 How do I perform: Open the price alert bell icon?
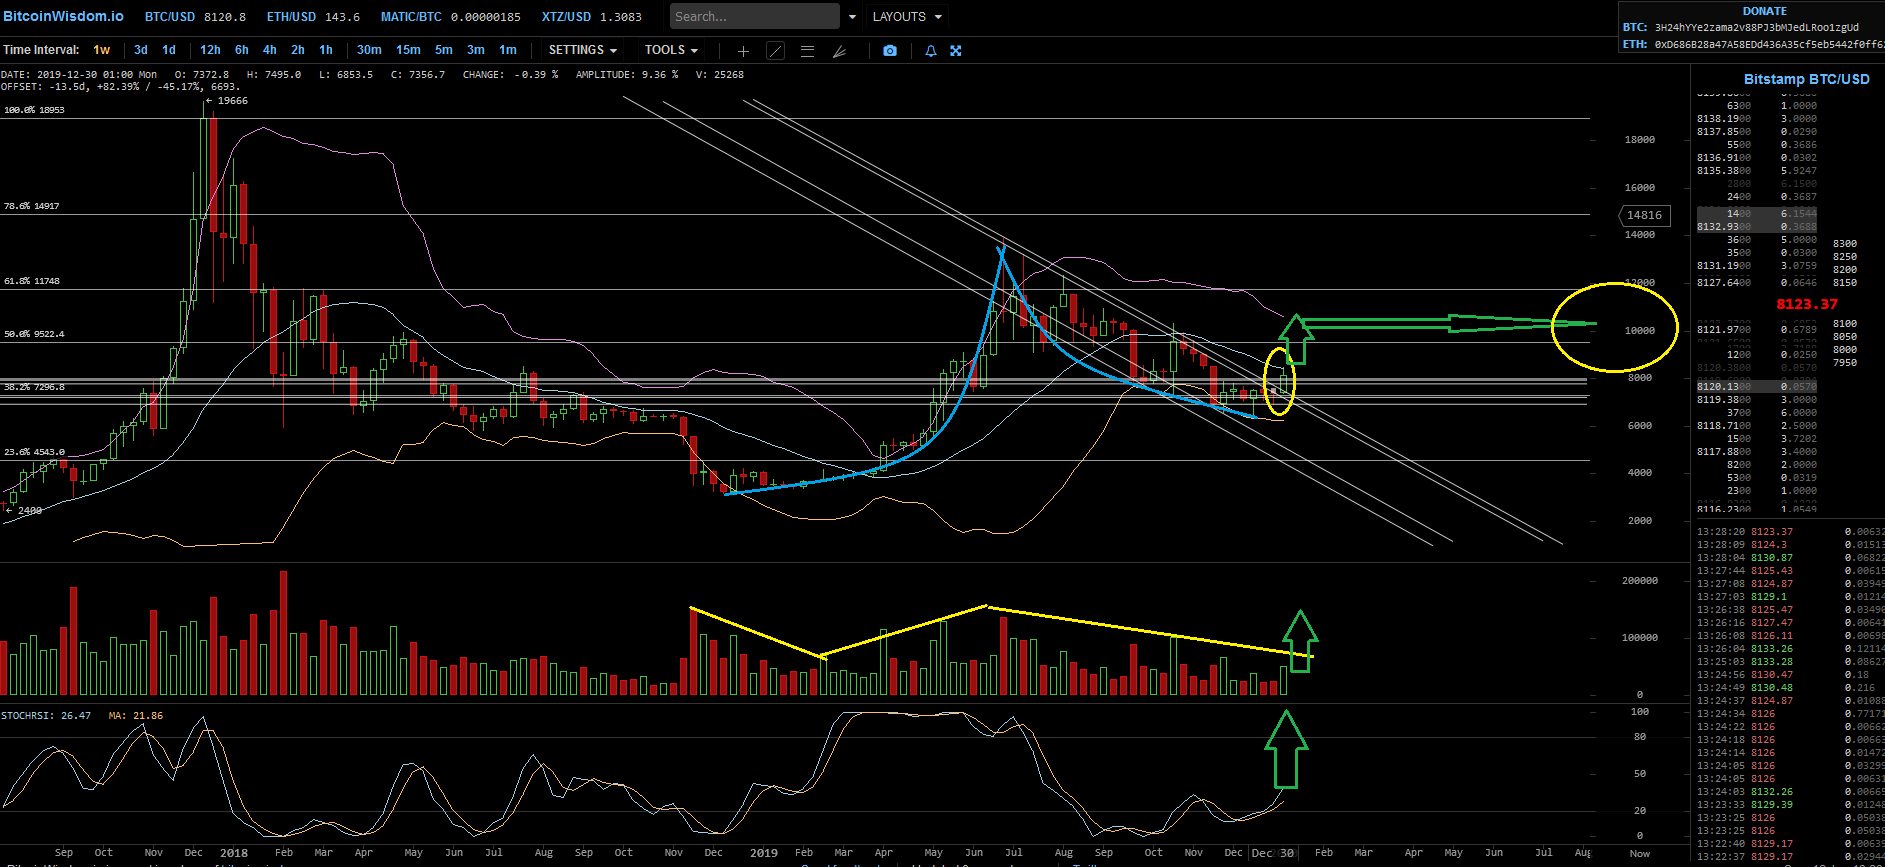coord(931,51)
